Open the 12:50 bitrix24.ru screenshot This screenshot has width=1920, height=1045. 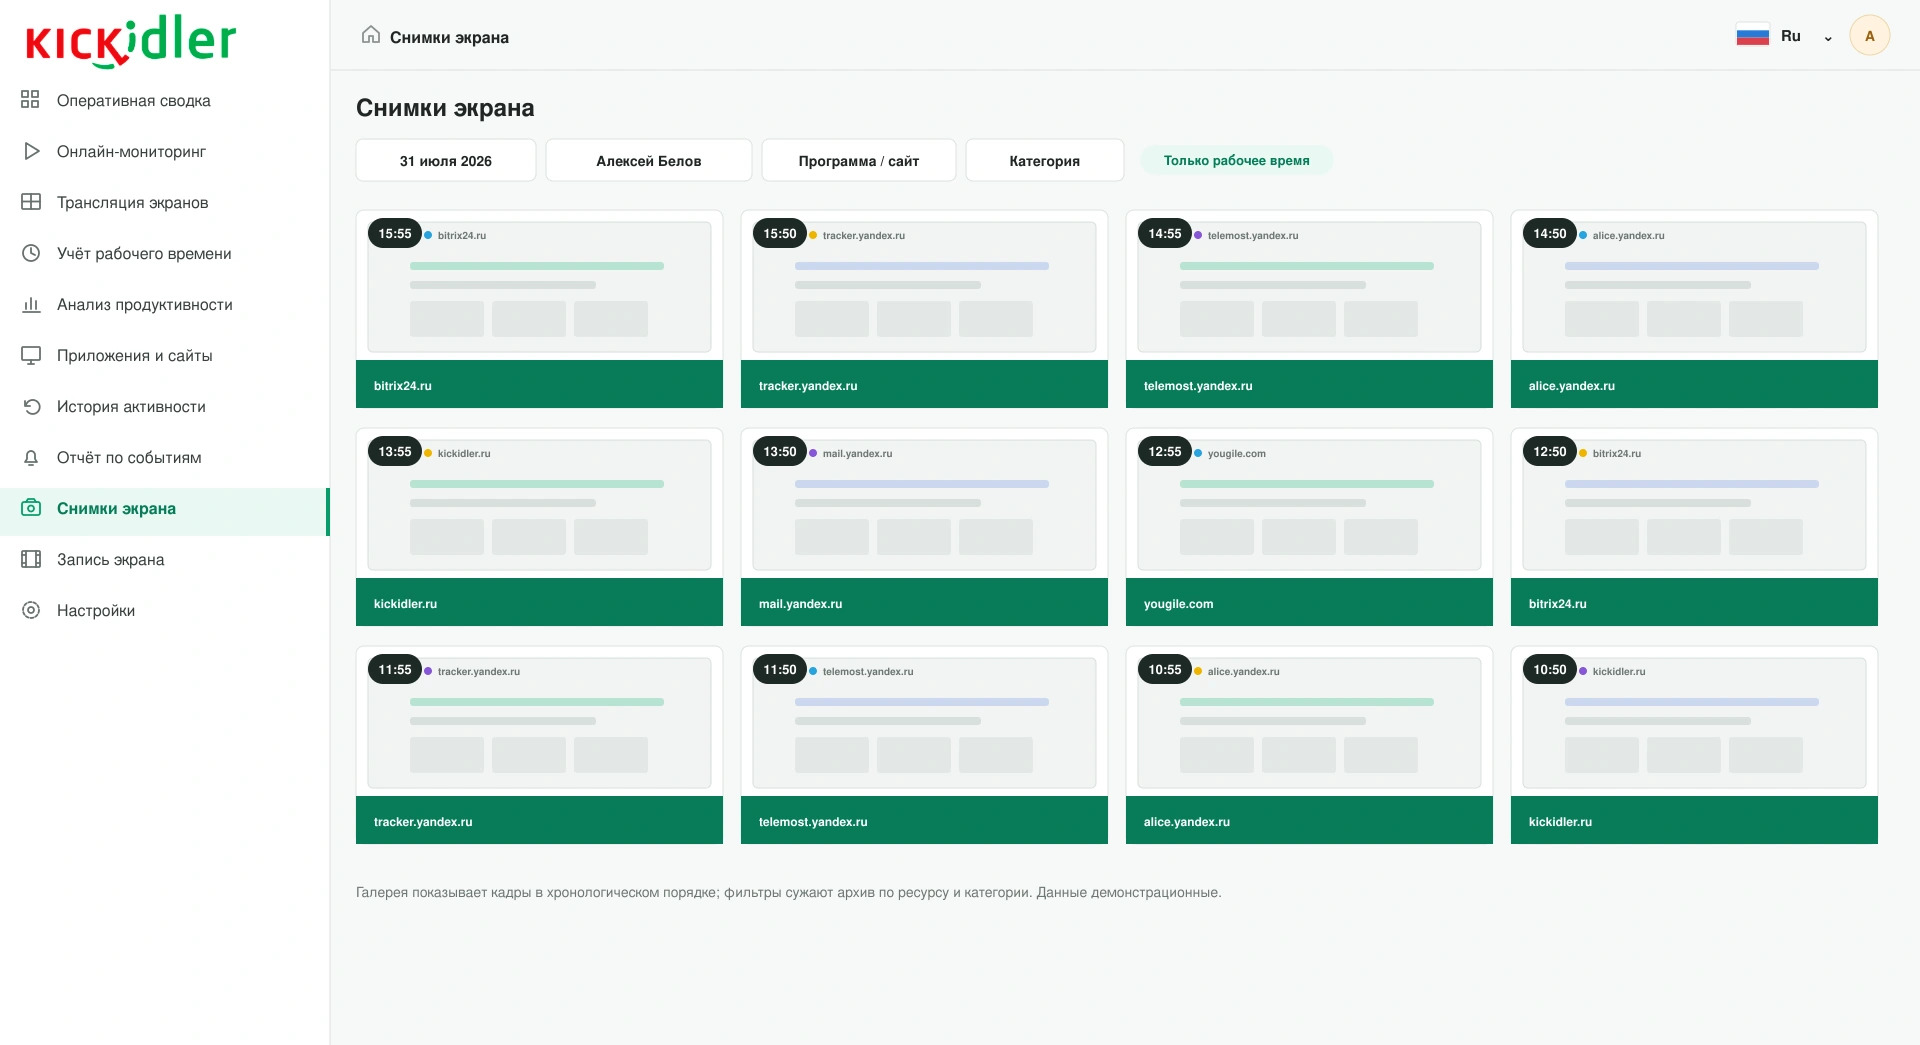coord(1694,527)
